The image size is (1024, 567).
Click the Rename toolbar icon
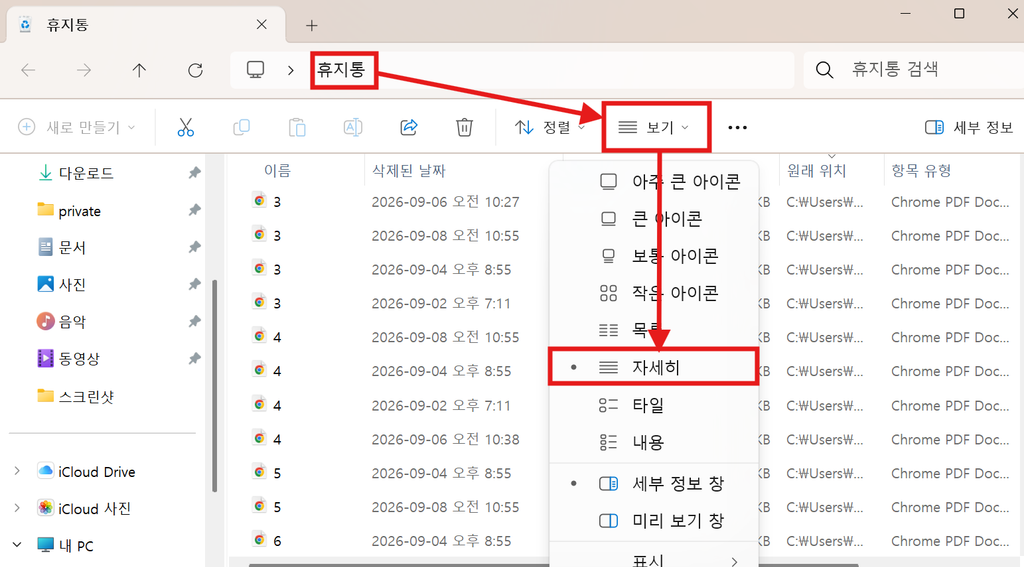point(353,127)
